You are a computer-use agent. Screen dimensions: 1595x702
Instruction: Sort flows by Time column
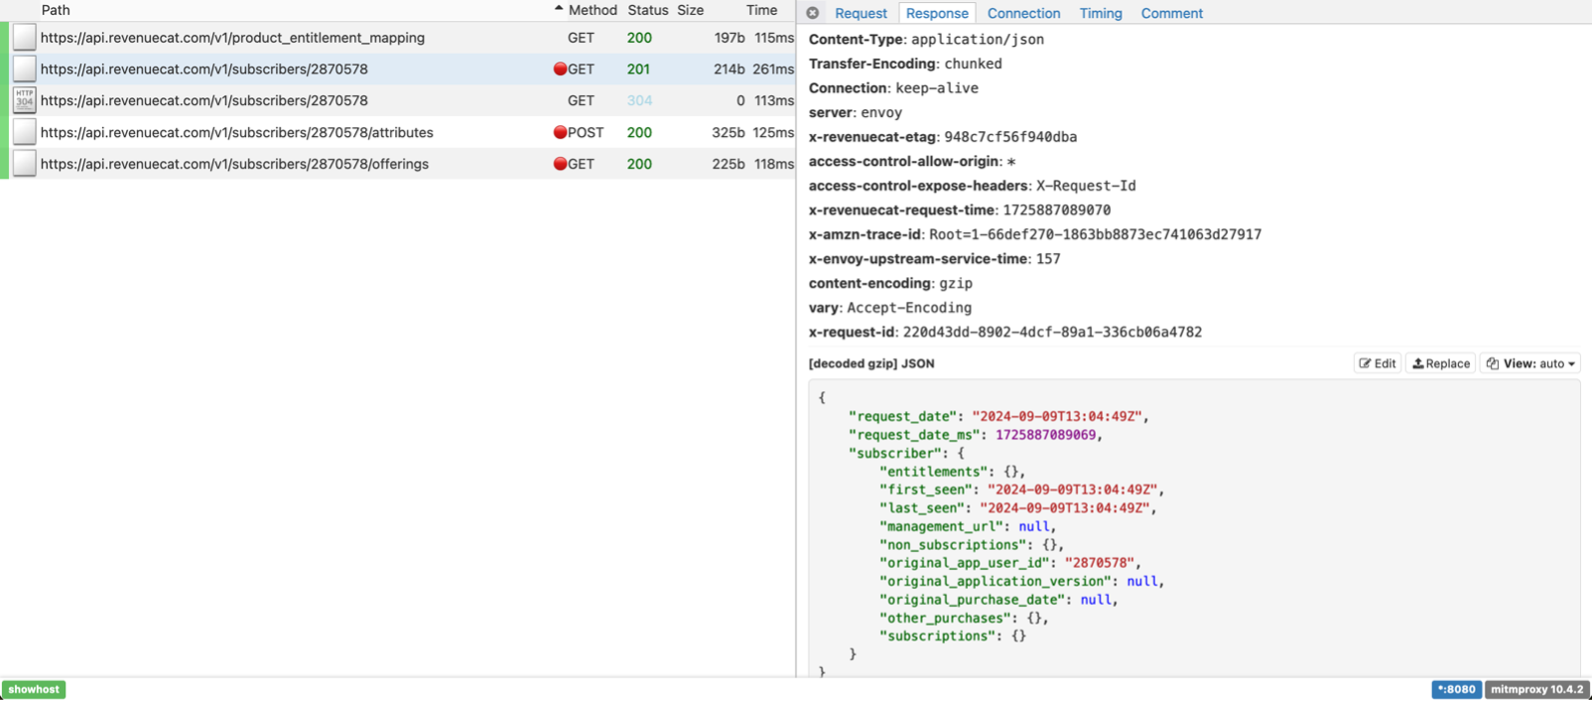point(761,10)
